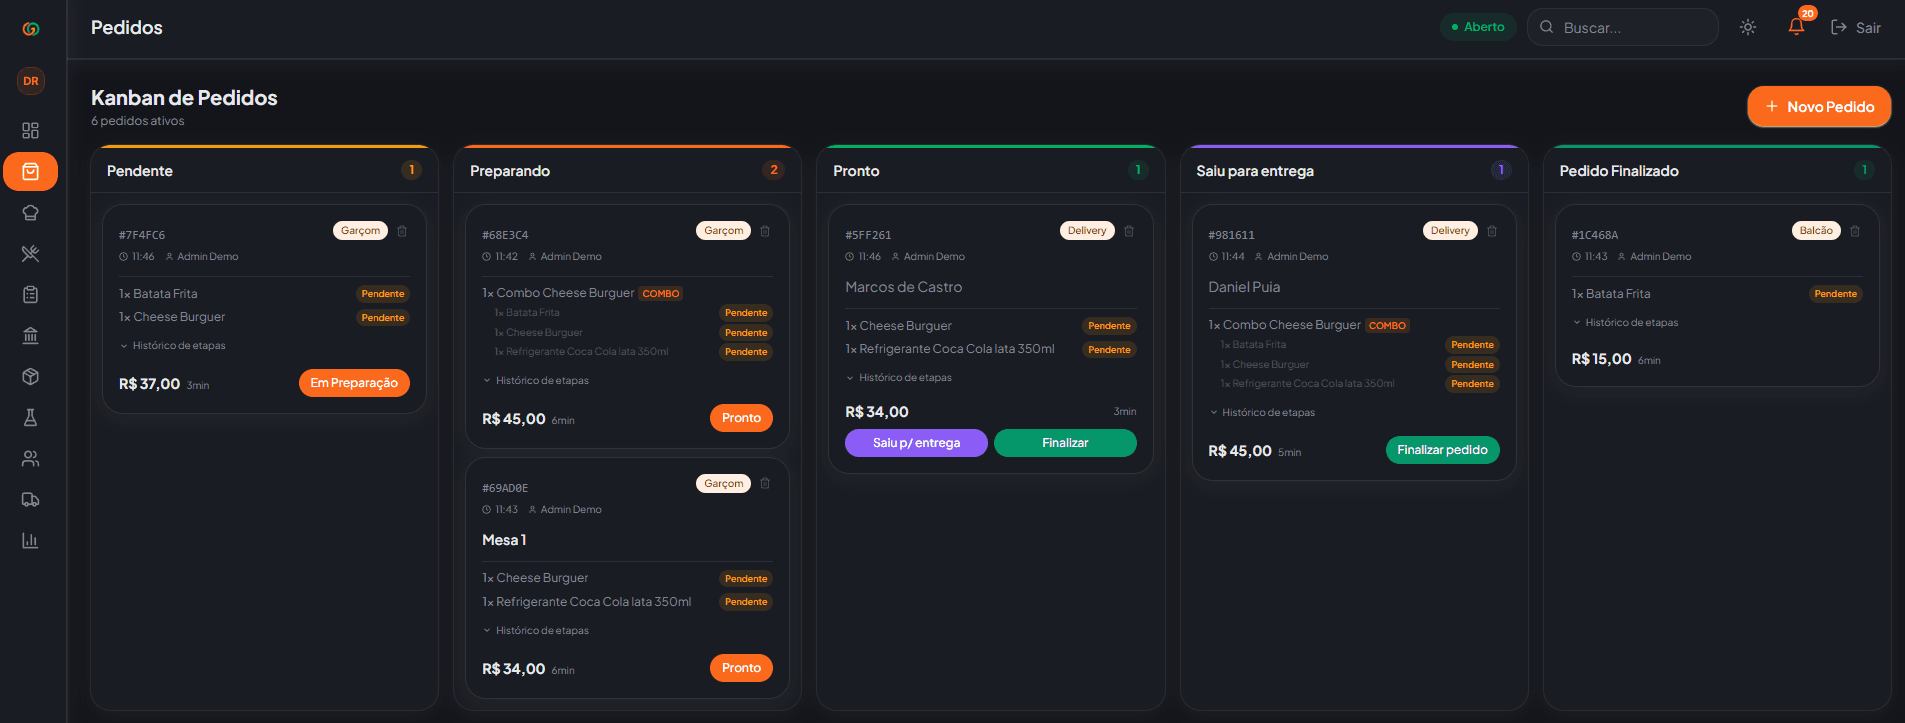Open the crossed utensils sidebar icon
1905x723 pixels.
pos(31,253)
